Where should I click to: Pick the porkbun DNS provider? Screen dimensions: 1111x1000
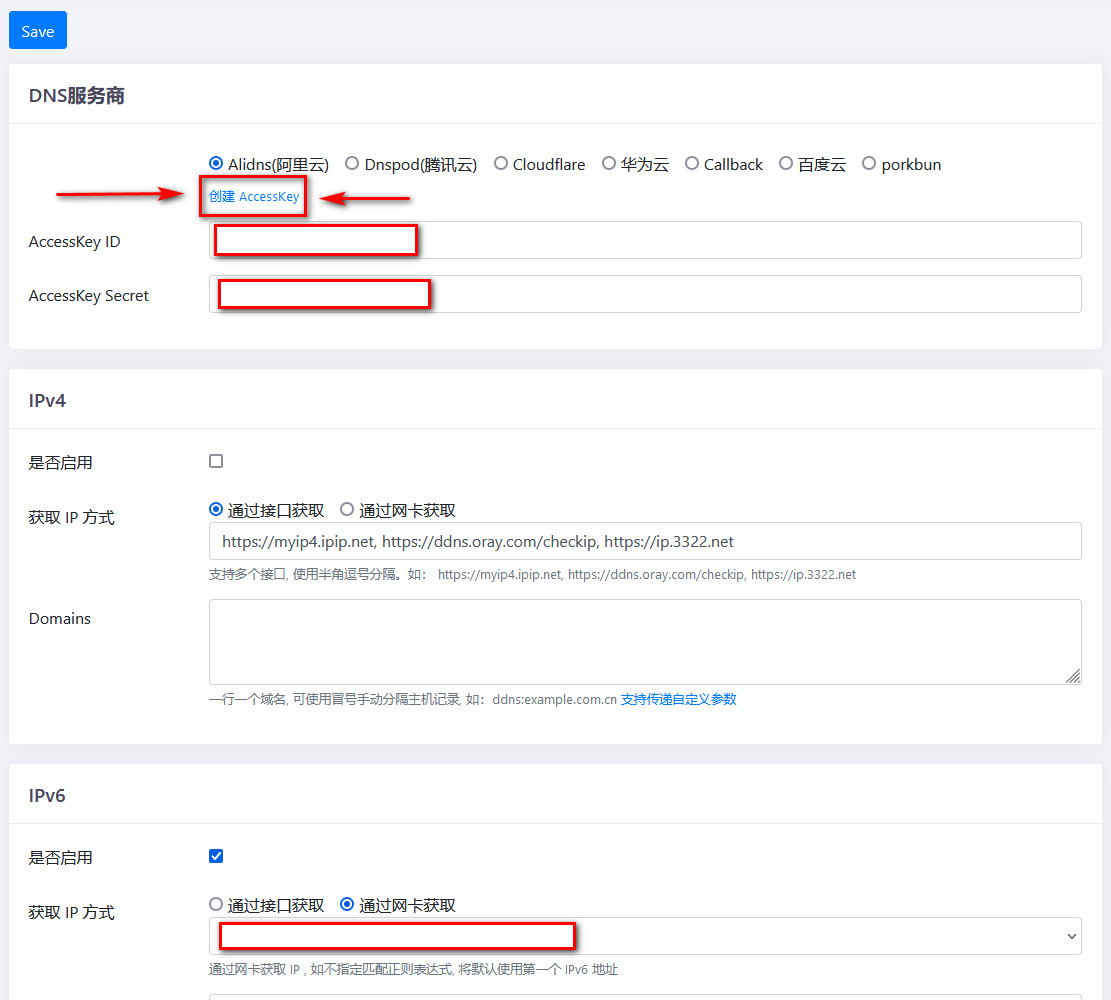click(x=869, y=163)
